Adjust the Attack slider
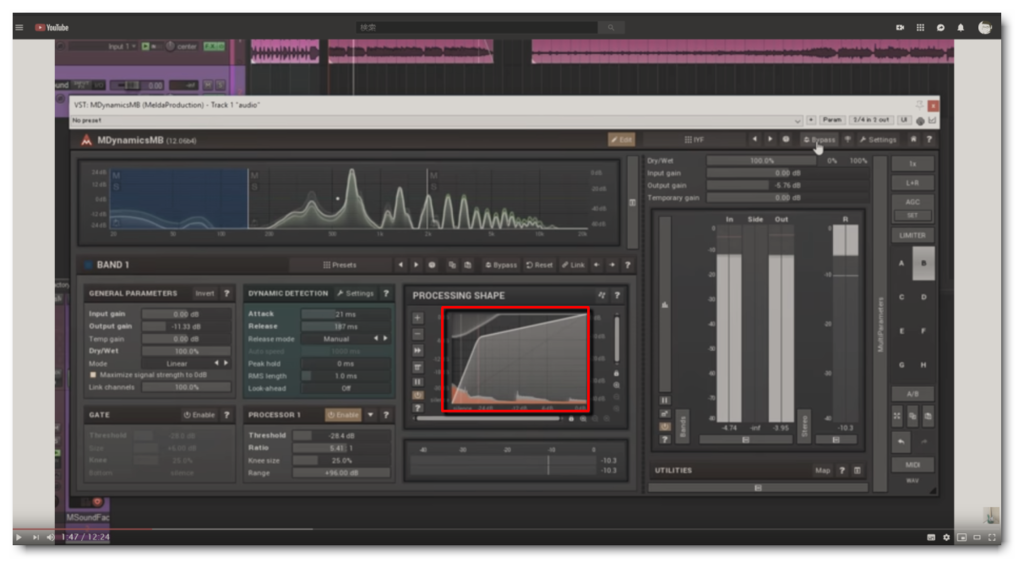 click(x=345, y=314)
